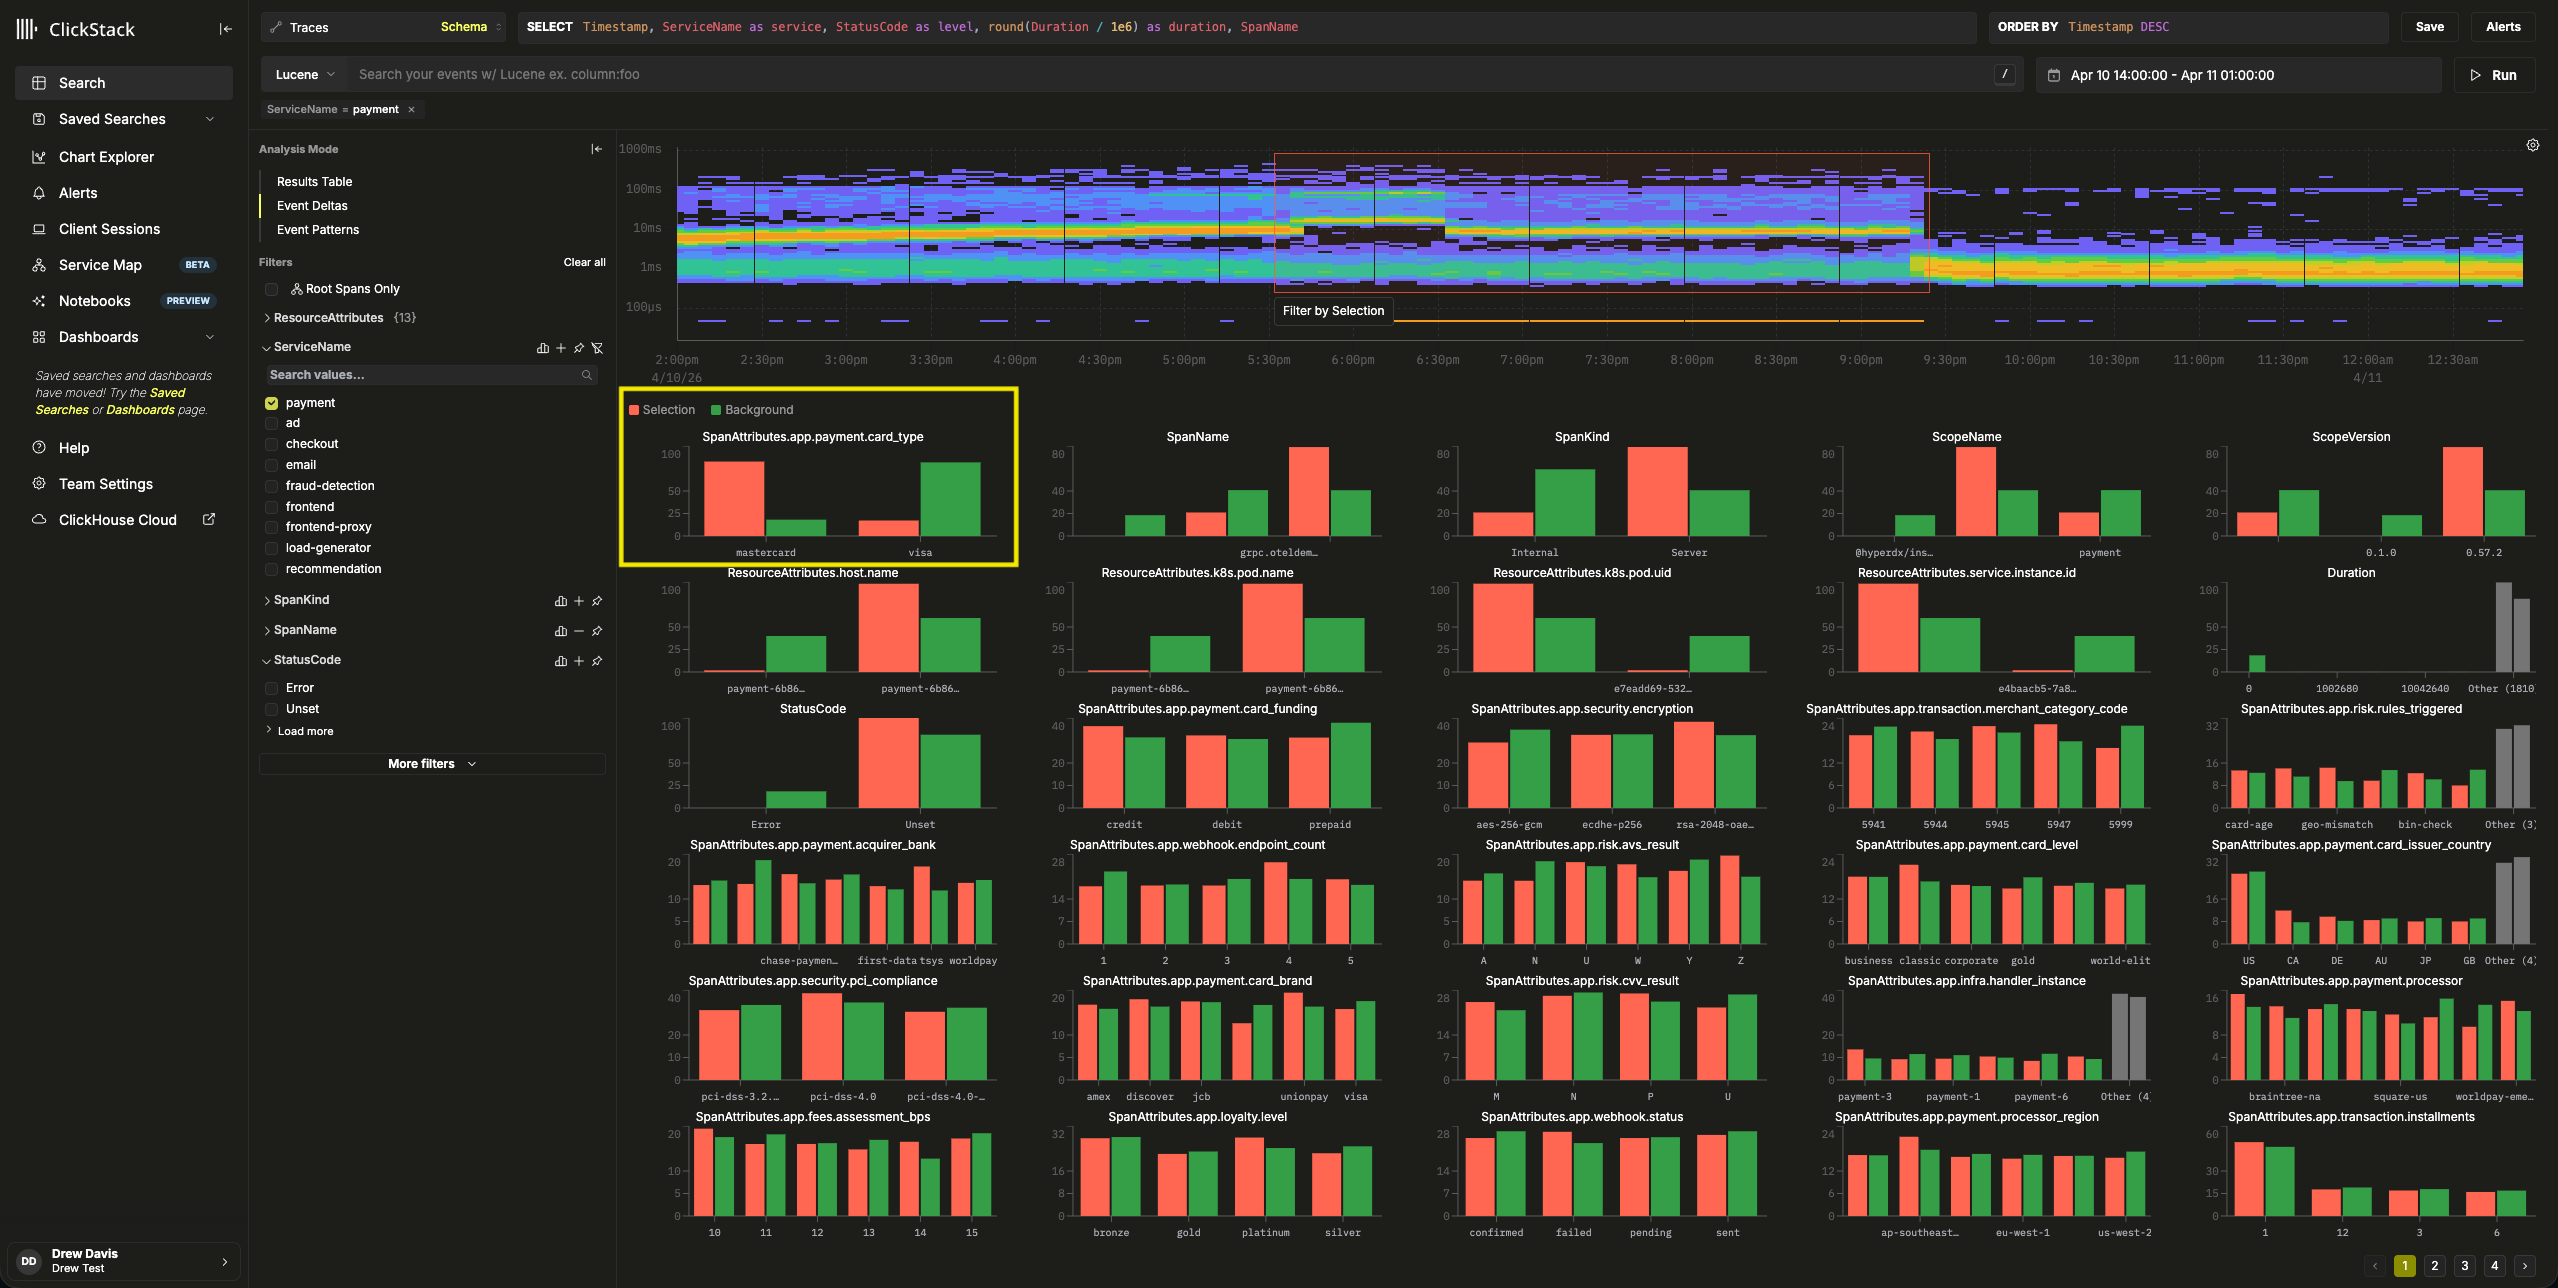The height and width of the screenshot is (1288, 2558).
Task: Go to page 2 of charts
Action: [x=2434, y=1266]
